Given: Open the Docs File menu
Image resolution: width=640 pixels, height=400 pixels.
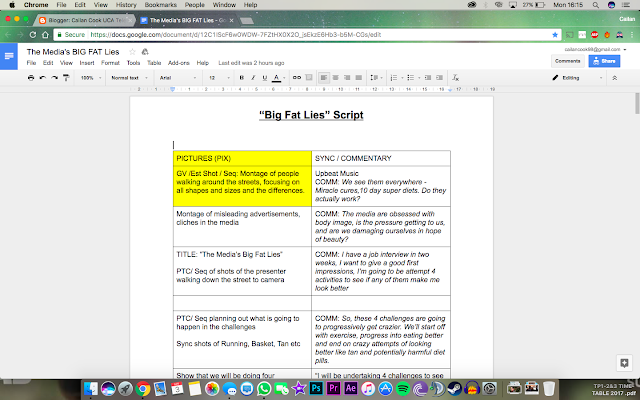Looking at the screenshot, I should 31,63.
